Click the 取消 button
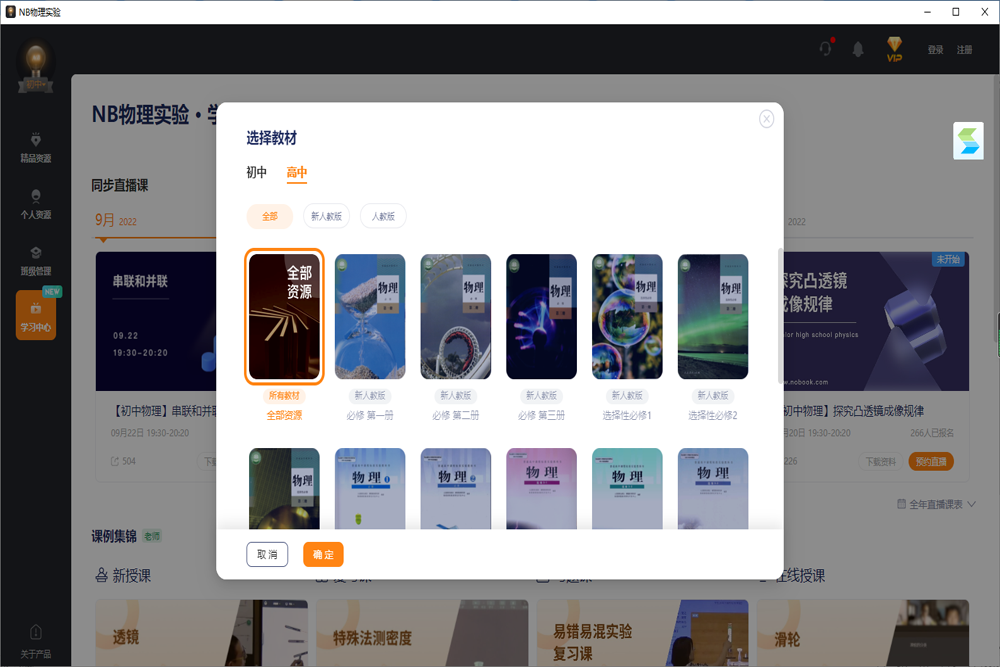The width and height of the screenshot is (1000, 667). point(267,555)
